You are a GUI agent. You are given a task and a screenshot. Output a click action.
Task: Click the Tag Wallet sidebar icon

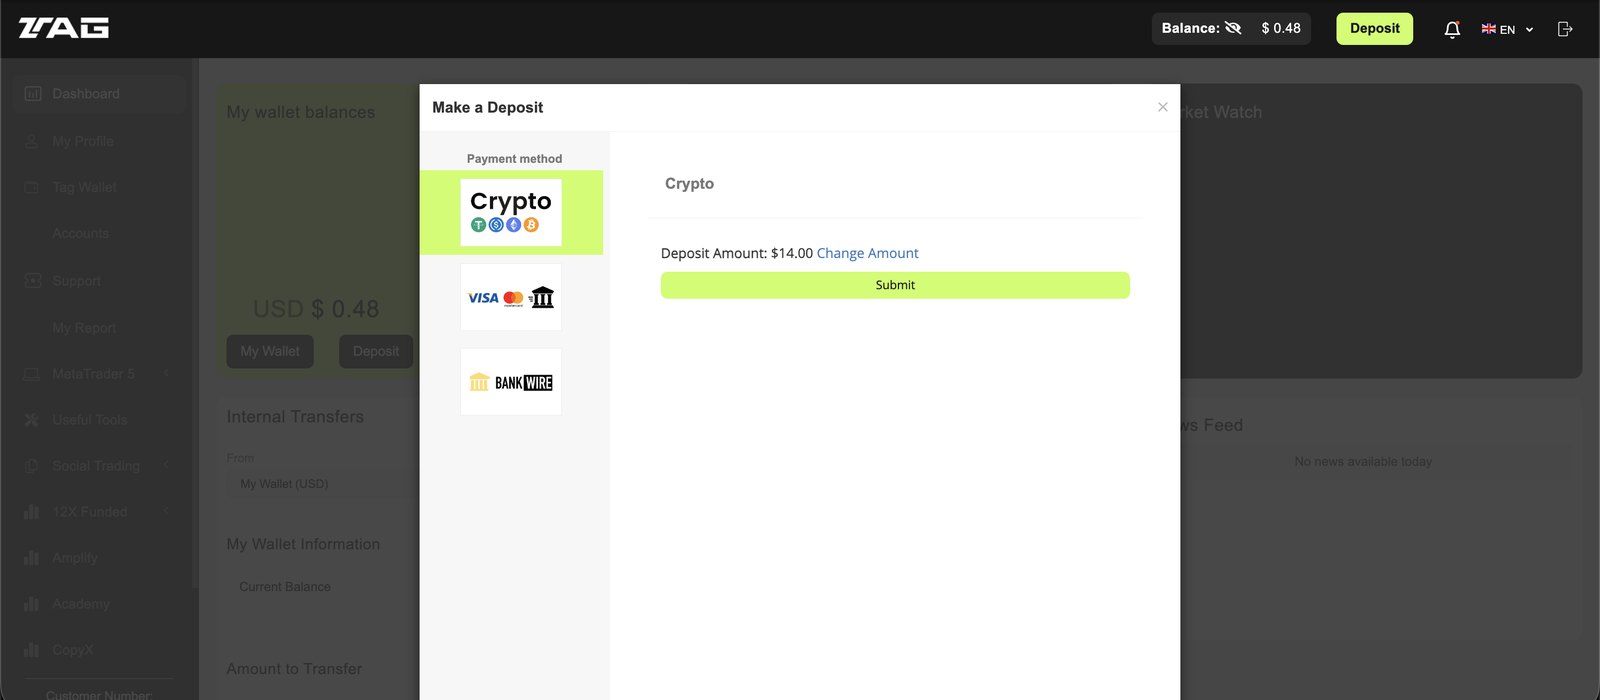point(32,187)
